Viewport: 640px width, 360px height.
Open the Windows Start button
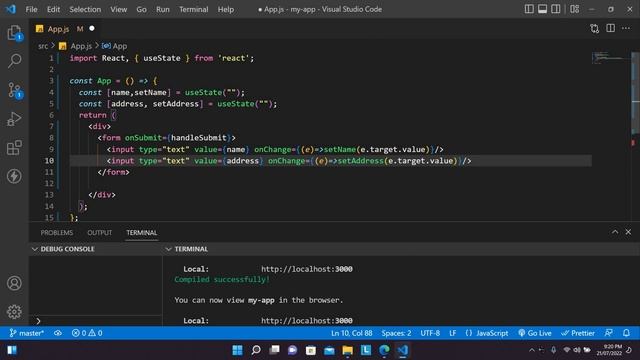pyautogui.click(x=237, y=350)
